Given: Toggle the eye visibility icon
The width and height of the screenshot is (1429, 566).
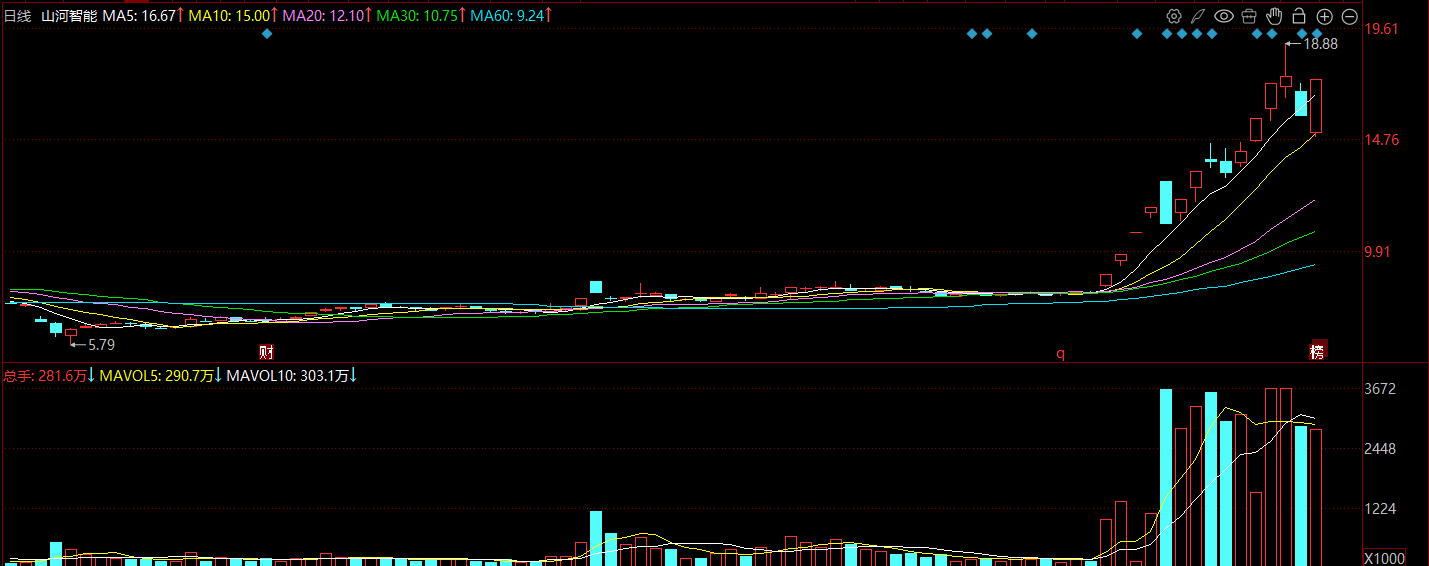Looking at the screenshot, I should pos(1224,16).
